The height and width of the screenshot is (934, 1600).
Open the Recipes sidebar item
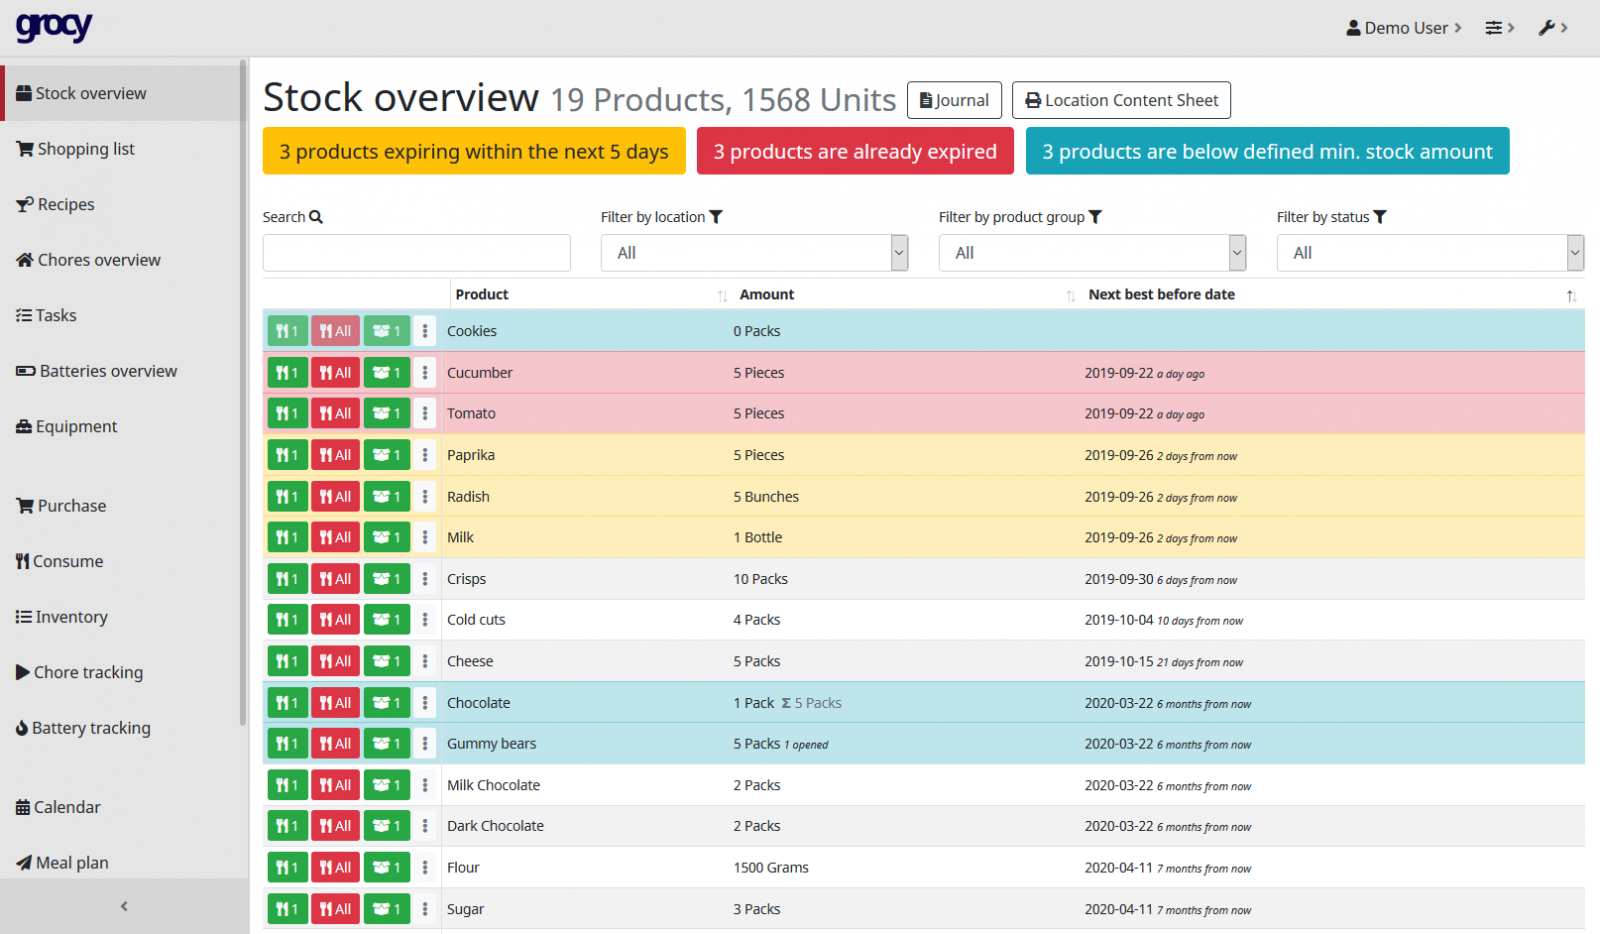tap(66, 205)
